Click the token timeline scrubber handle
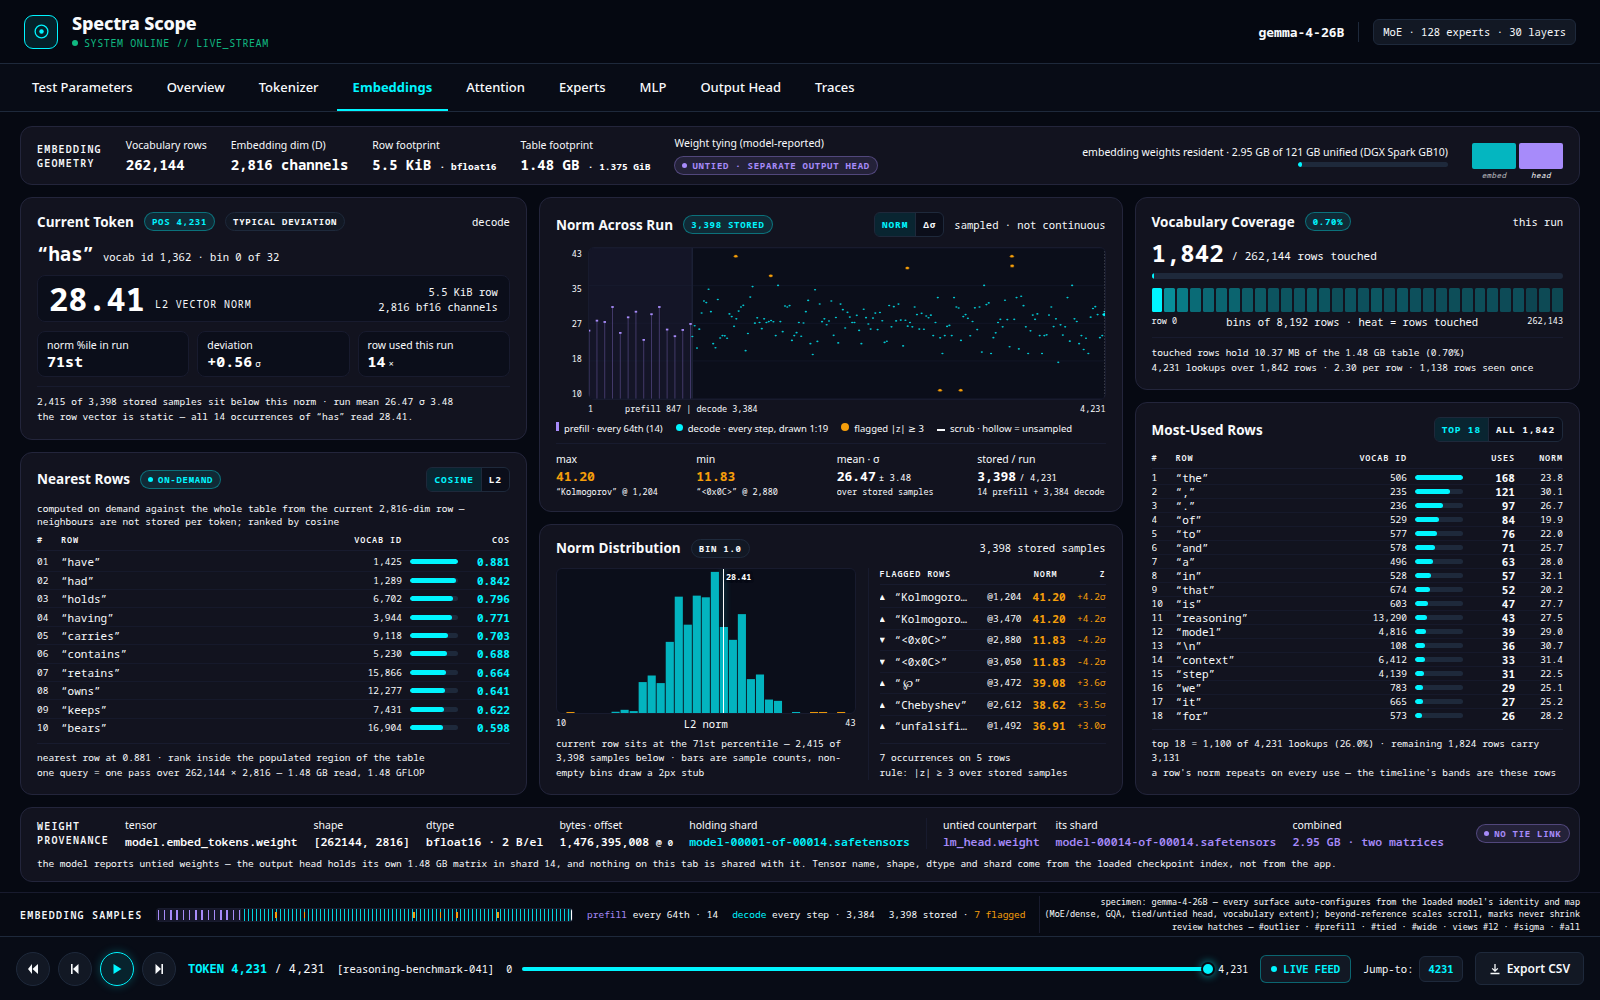Viewport: 1600px width, 1000px height. click(x=1207, y=969)
